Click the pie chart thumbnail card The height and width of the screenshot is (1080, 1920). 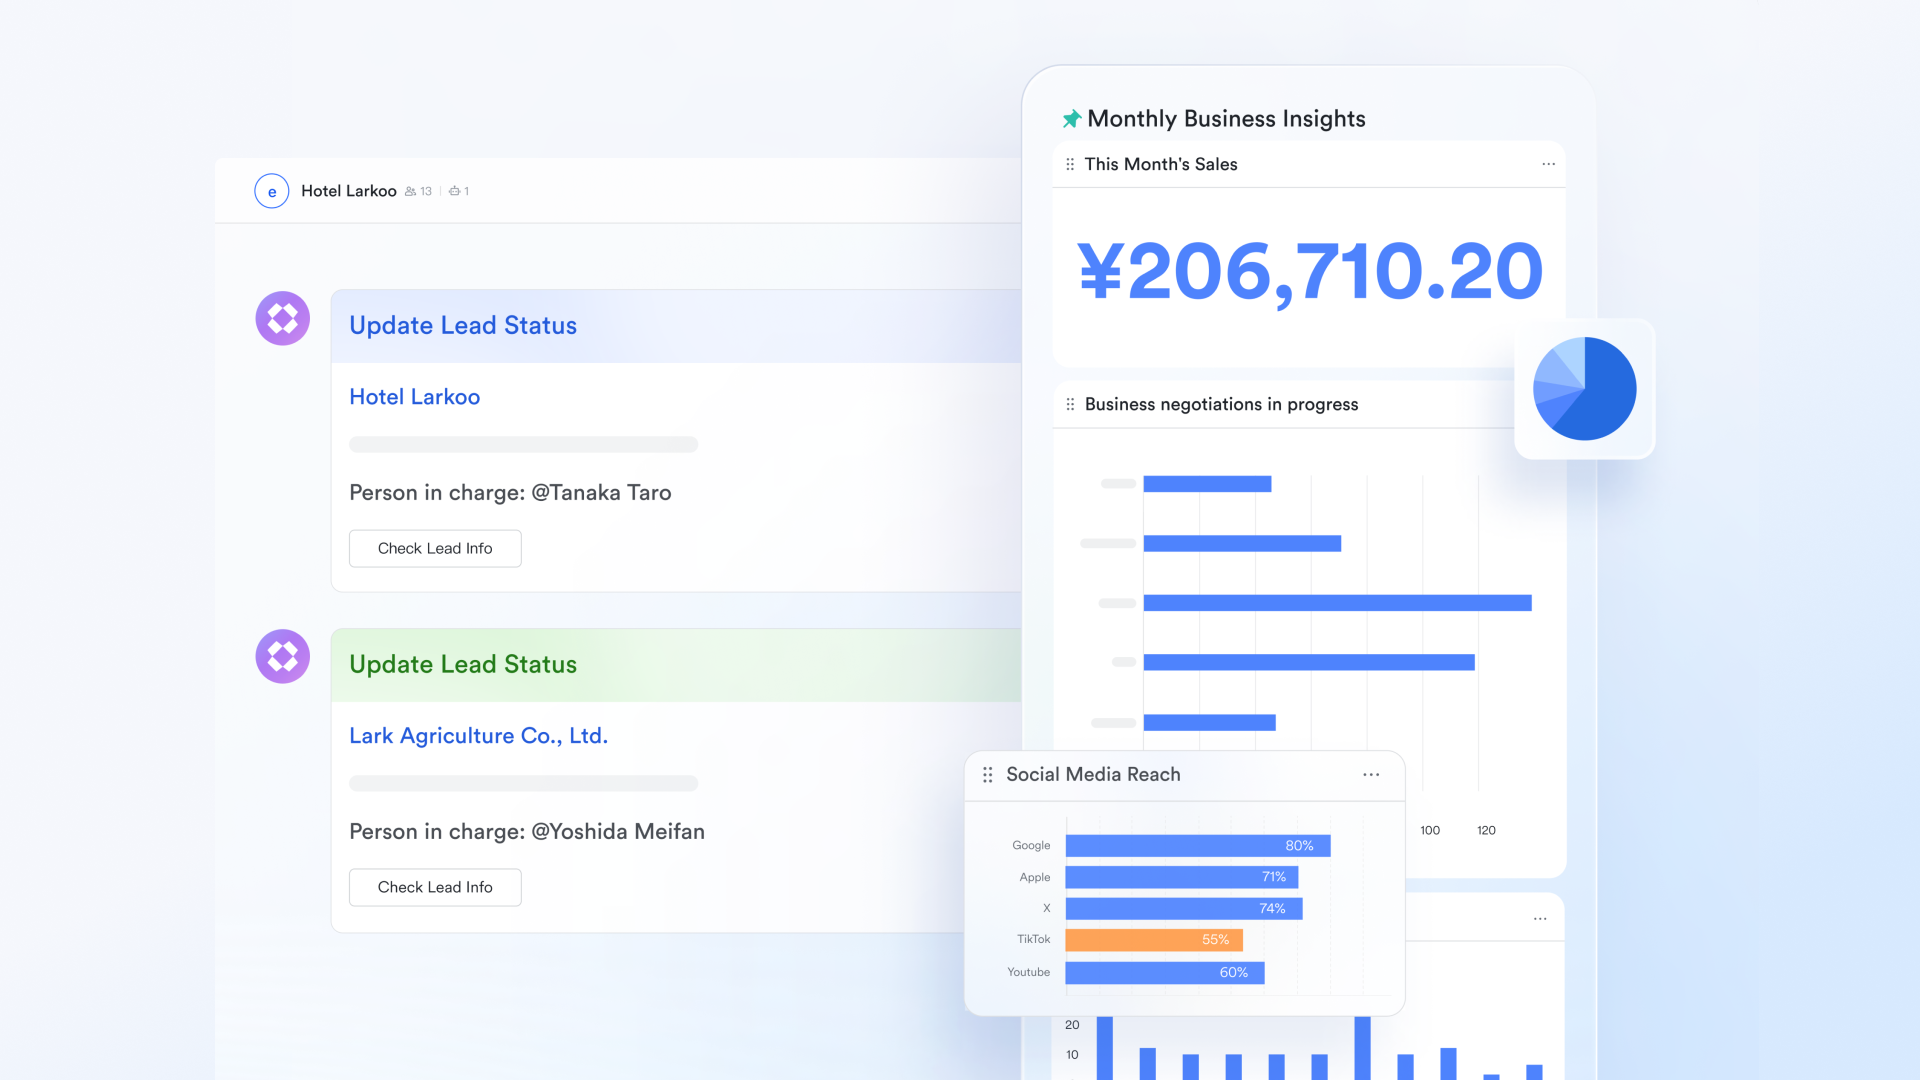1585,389
